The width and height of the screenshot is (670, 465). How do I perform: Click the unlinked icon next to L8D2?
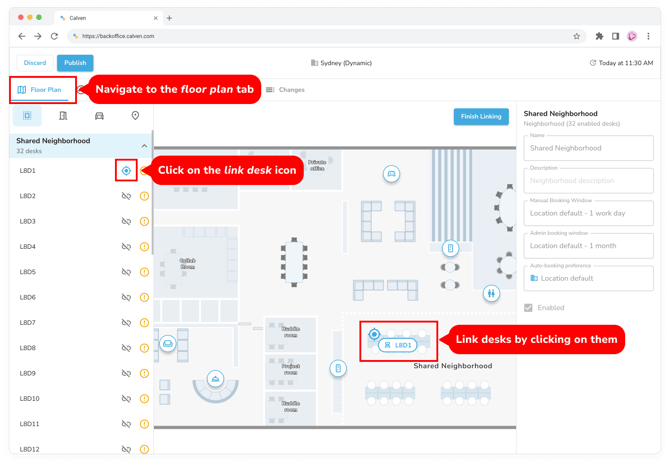[x=126, y=196]
